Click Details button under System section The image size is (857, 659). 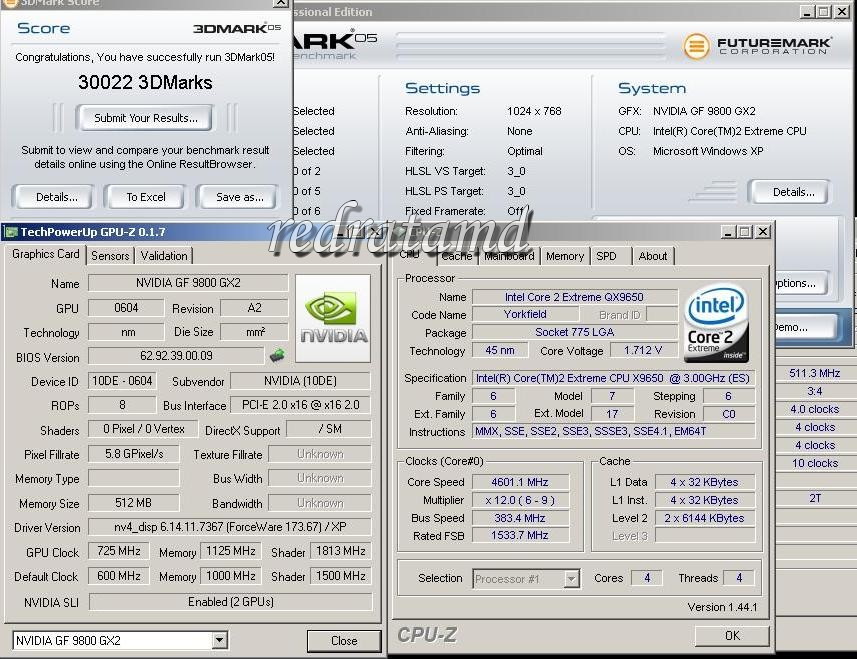[793, 192]
